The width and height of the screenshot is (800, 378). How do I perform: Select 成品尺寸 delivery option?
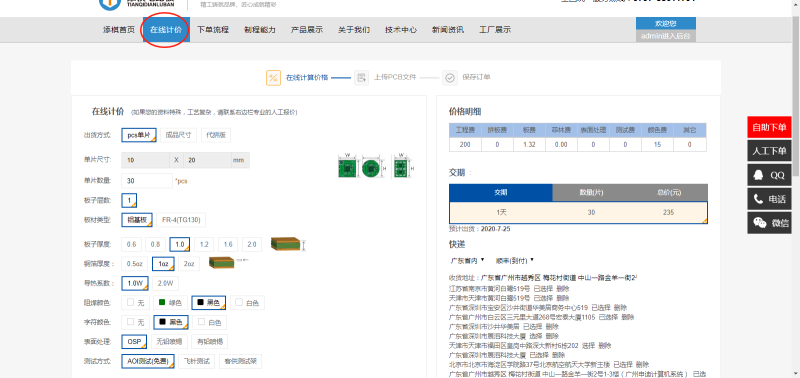coord(179,135)
